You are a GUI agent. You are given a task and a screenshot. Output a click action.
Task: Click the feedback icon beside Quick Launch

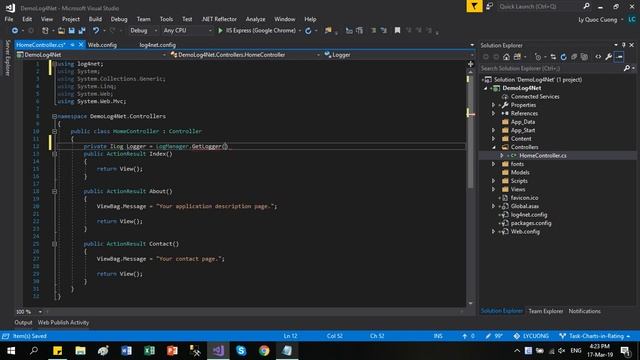(x=489, y=6)
